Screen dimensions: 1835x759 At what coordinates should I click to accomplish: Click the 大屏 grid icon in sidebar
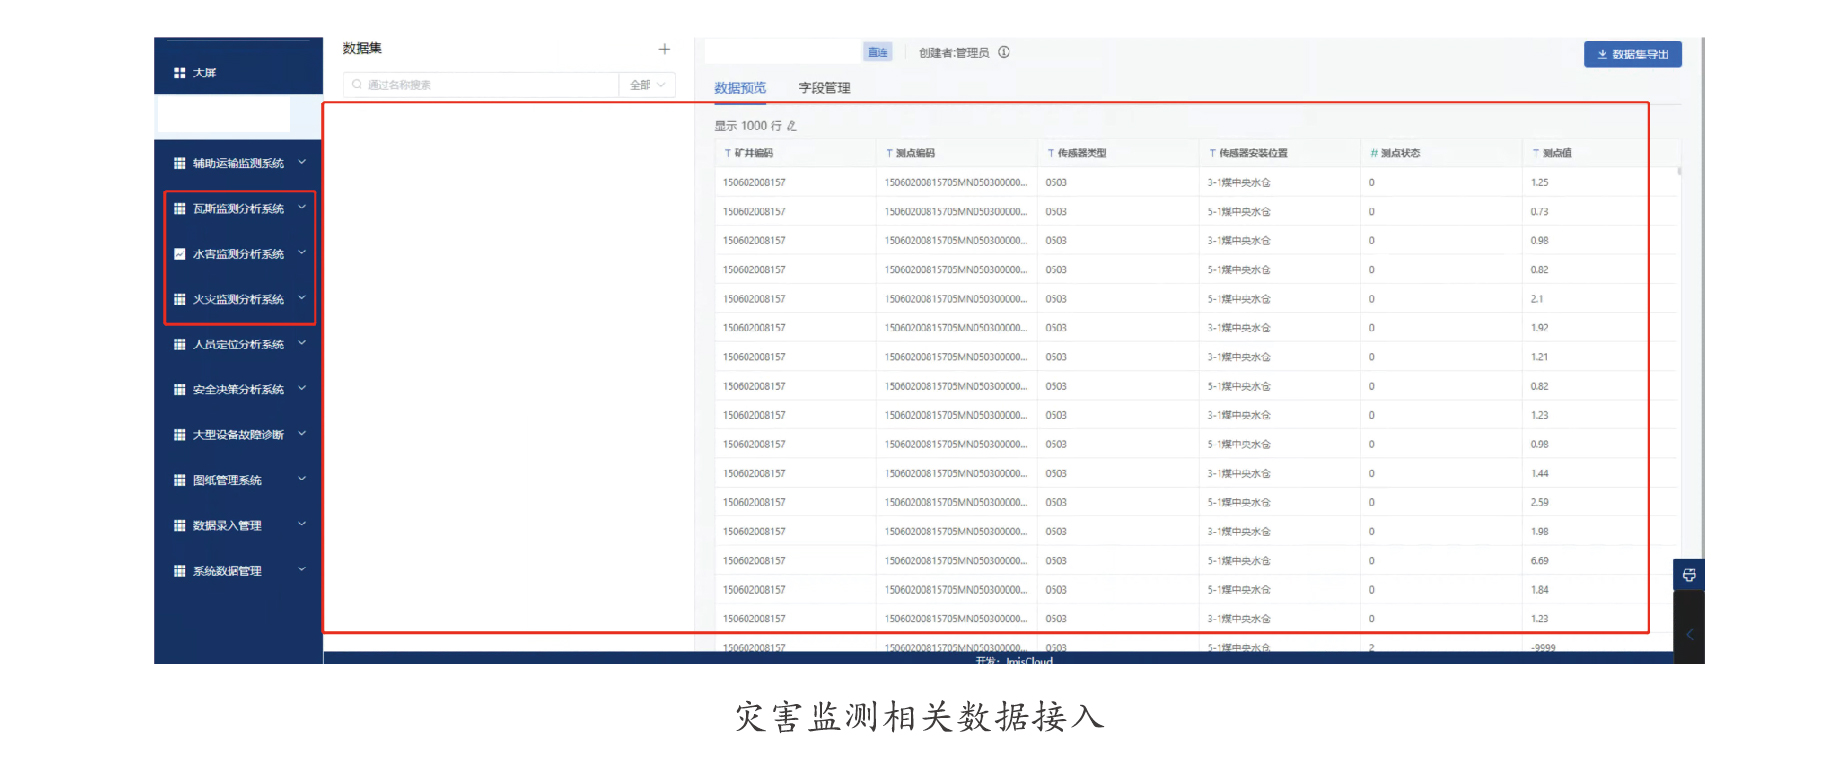[x=180, y=73]
